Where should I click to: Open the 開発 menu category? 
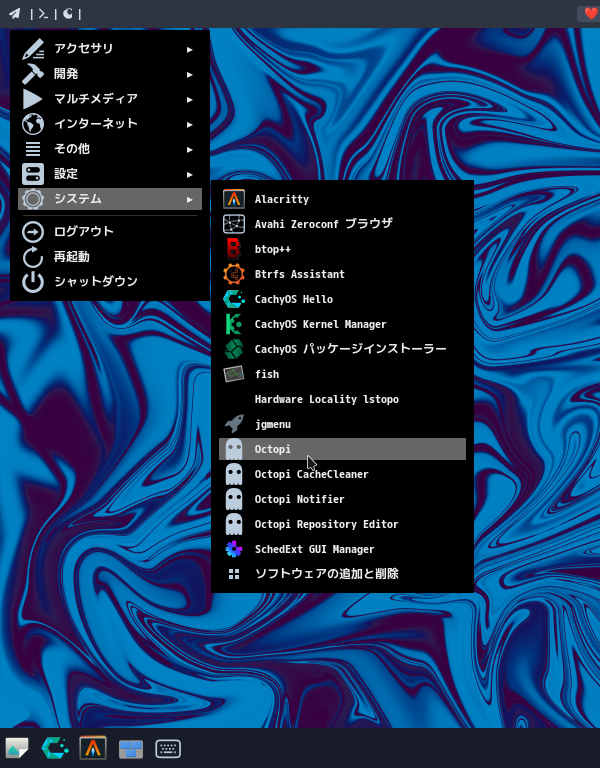click(x=110, y=74)
